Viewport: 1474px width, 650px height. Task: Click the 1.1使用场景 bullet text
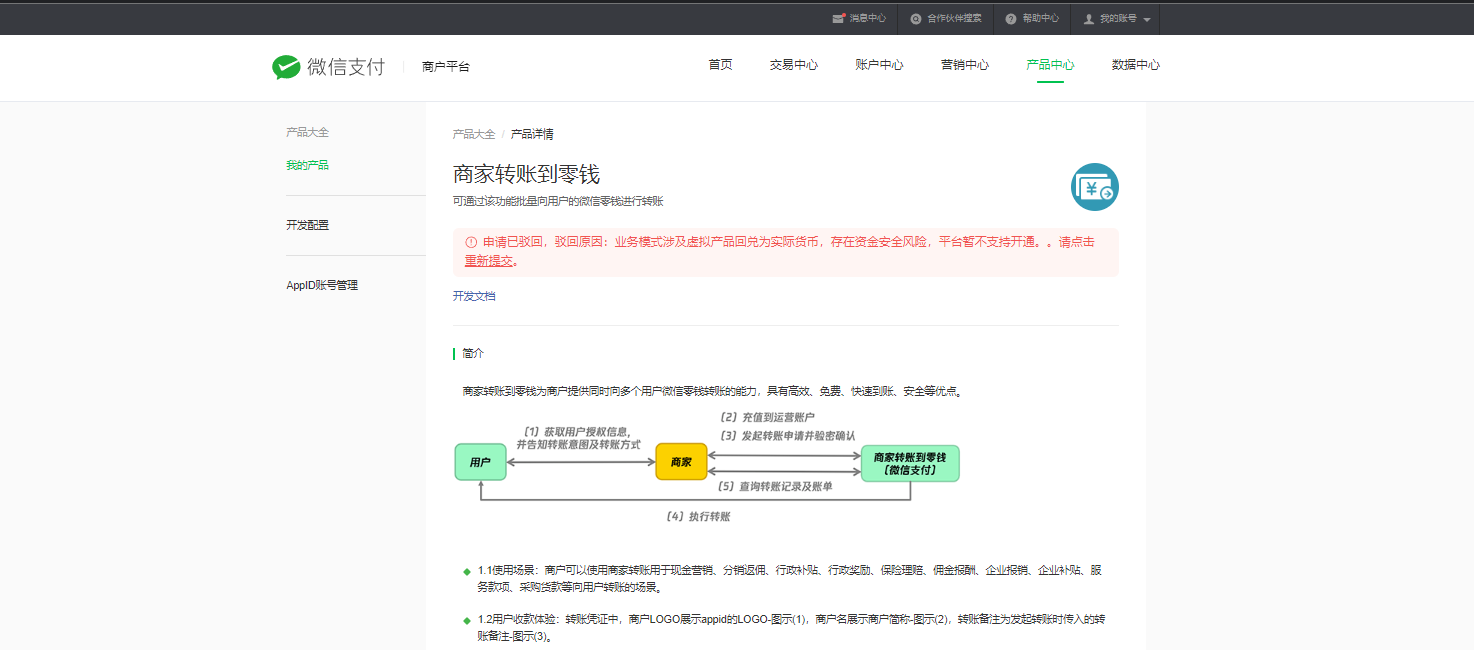(789, 579)
